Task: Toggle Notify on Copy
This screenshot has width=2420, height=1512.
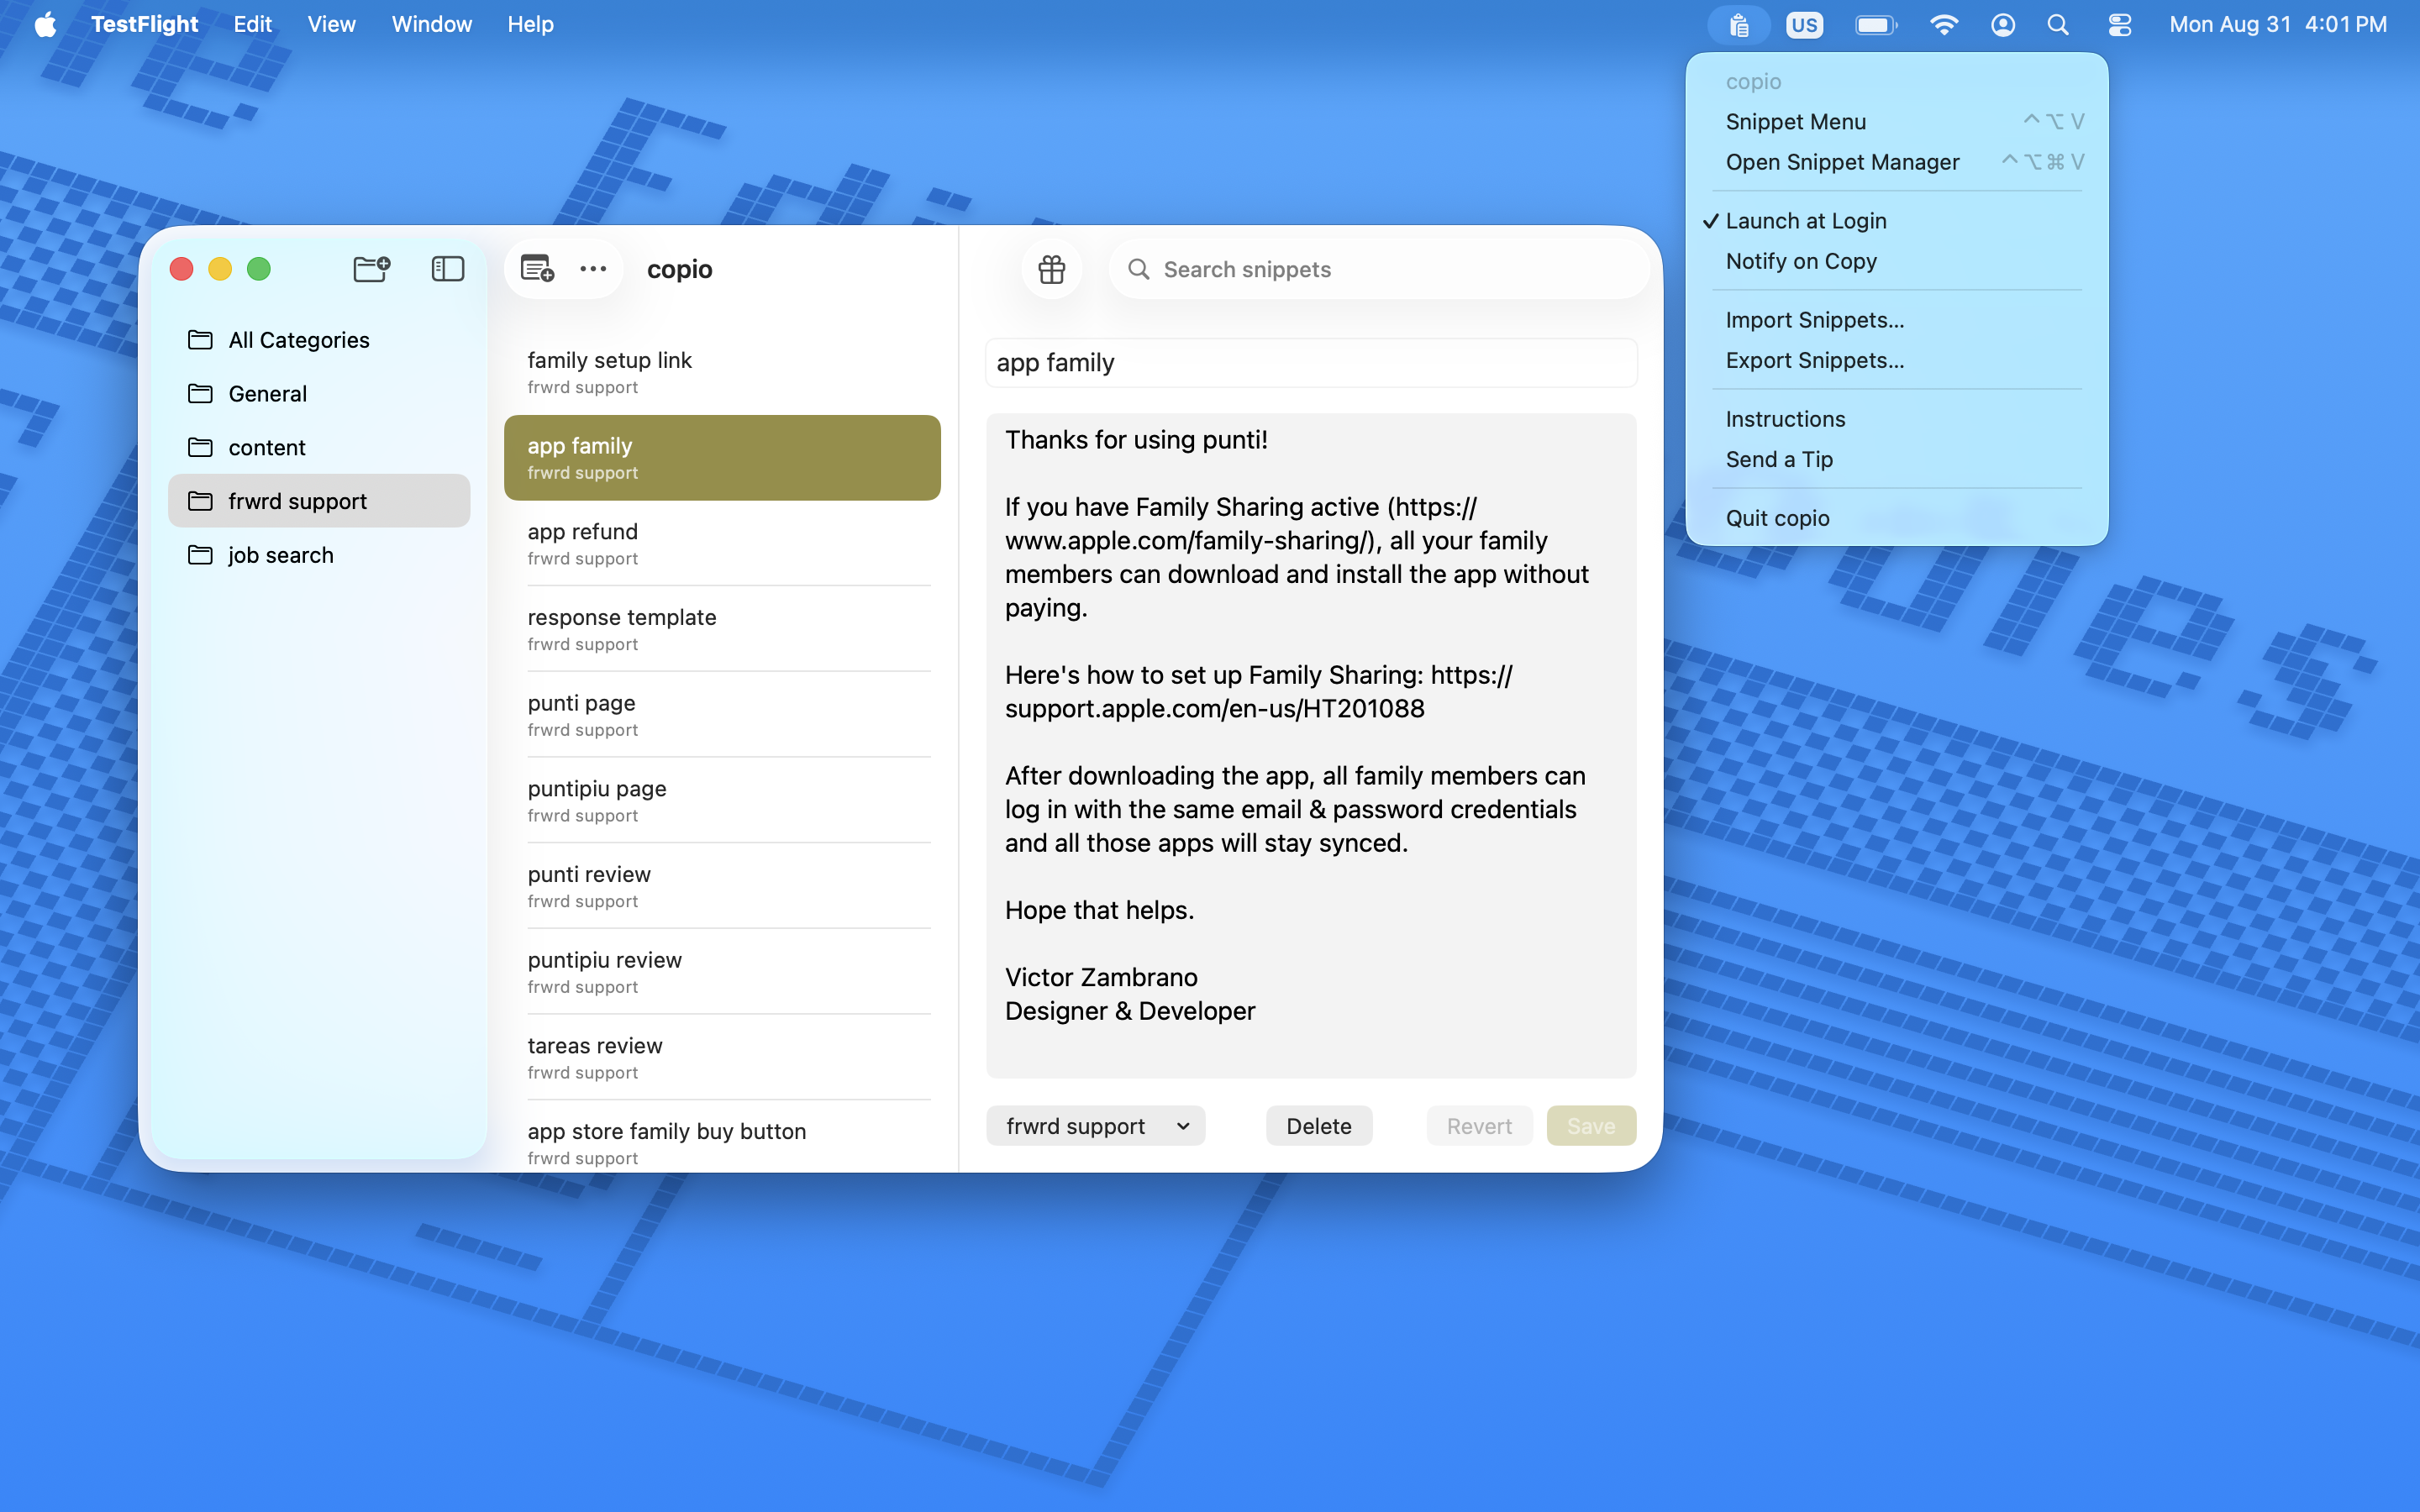Action: [1896, 261]
